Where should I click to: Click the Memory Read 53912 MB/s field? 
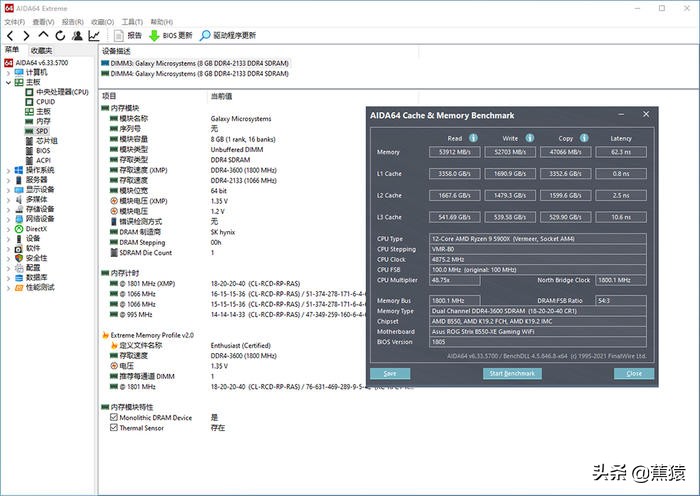(454, 152)
